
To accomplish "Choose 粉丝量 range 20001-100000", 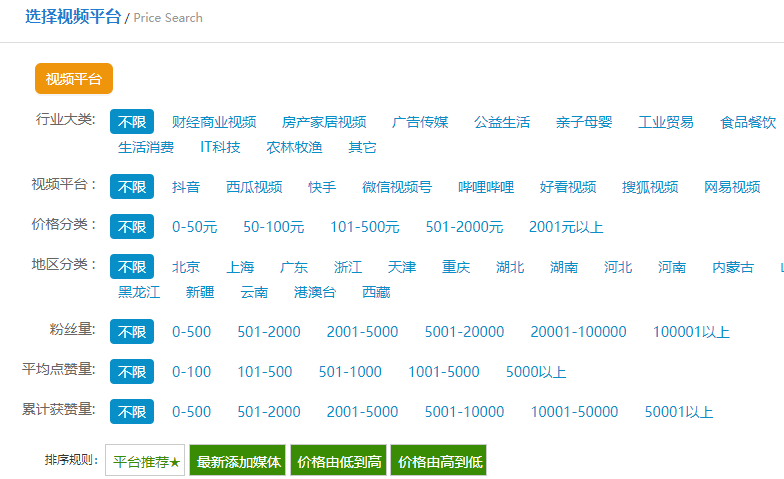I will click(578, 332).
